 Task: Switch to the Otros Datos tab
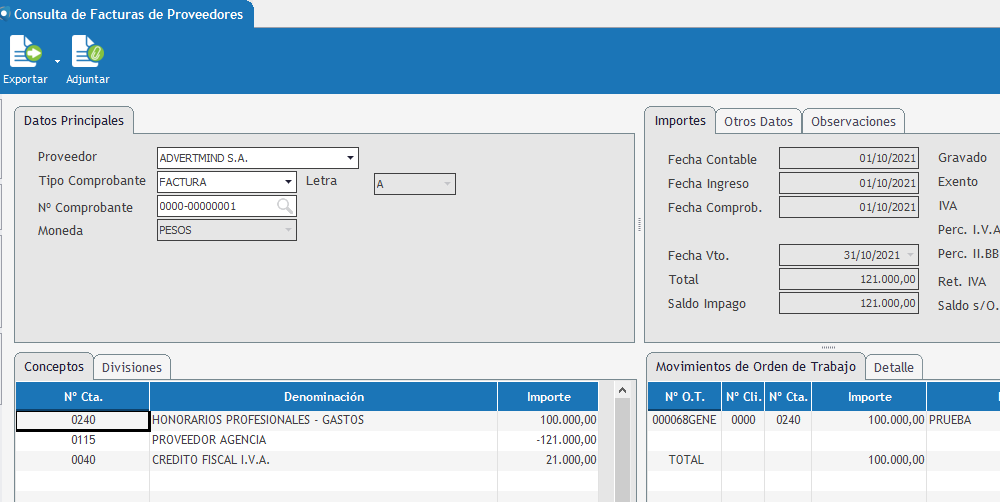pyautogui.click(x=758, y=121)
